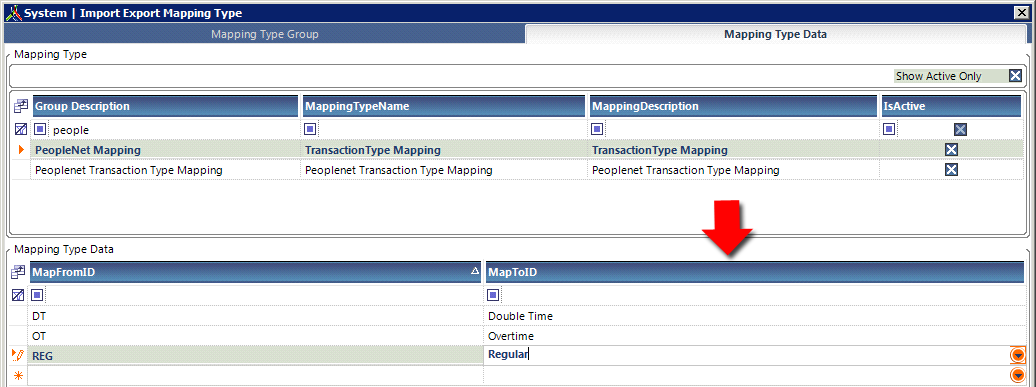The height and width of the screenshot is (387, 1036).
Task: Open filter operator for Group Description column
Action: (x=40, y=129)
